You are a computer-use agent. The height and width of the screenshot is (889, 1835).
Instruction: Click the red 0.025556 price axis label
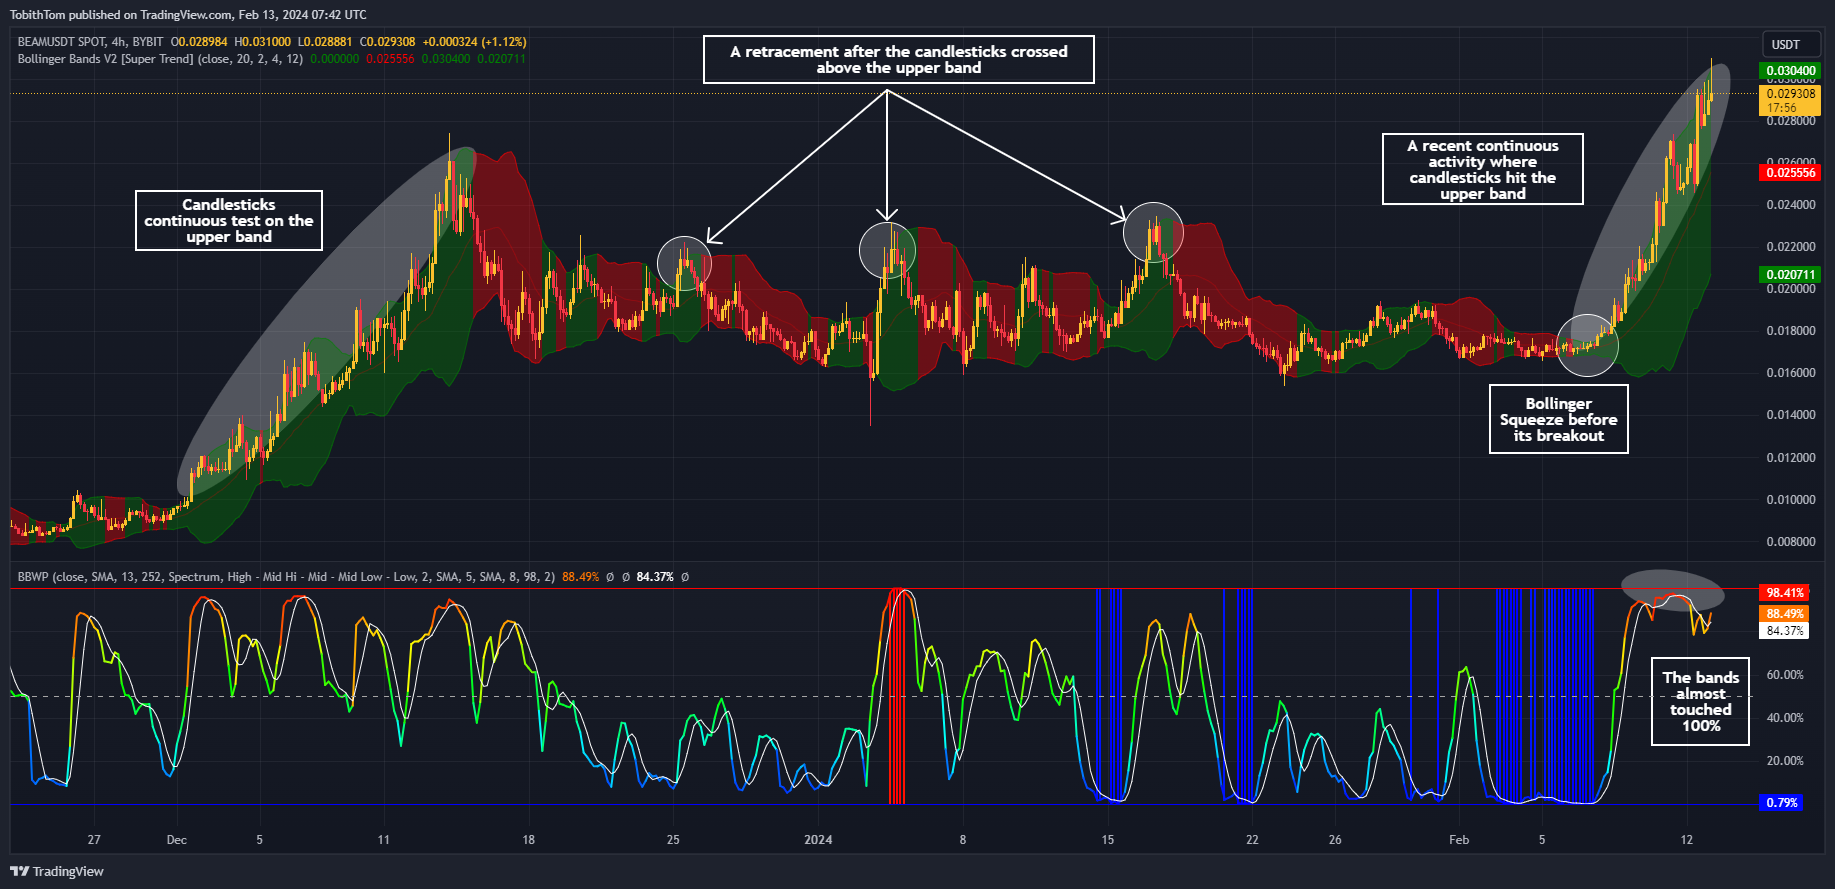coord(1790,173)
